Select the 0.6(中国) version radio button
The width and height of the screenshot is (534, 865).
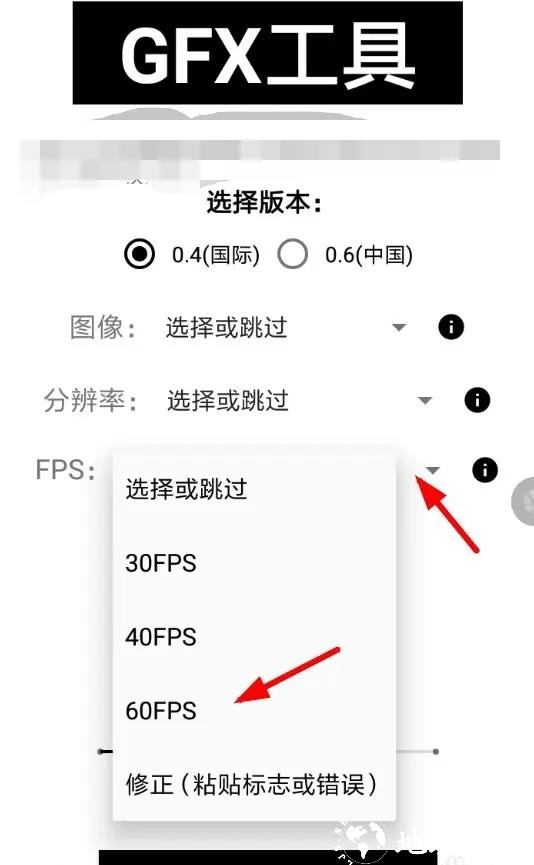(292, 254)
